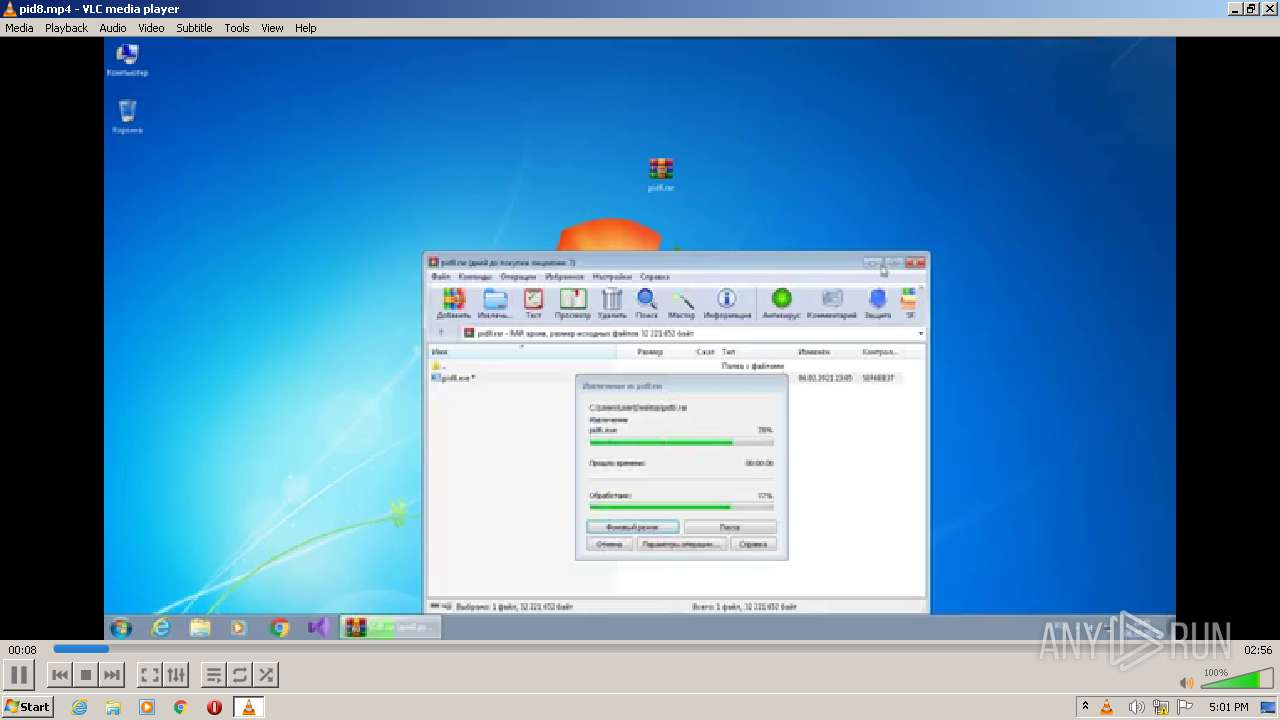This screenshot has width=1280, height=720.
Task: Open WinRAR Настройки menu
Action: (612, 277)
